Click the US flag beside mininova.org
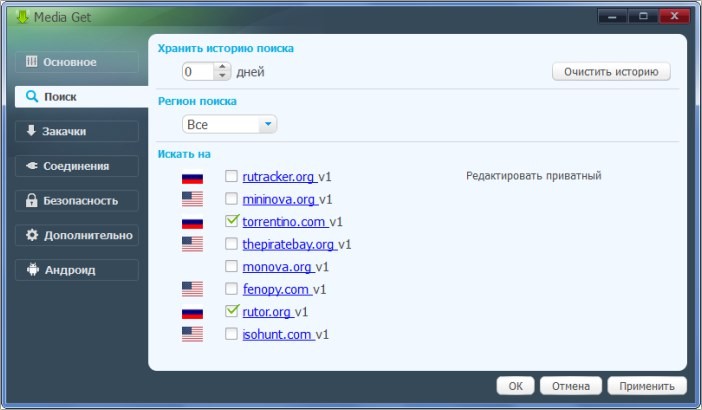Image resolution: width=702 pixels, height=410 pixels. [x=192, y=200]
